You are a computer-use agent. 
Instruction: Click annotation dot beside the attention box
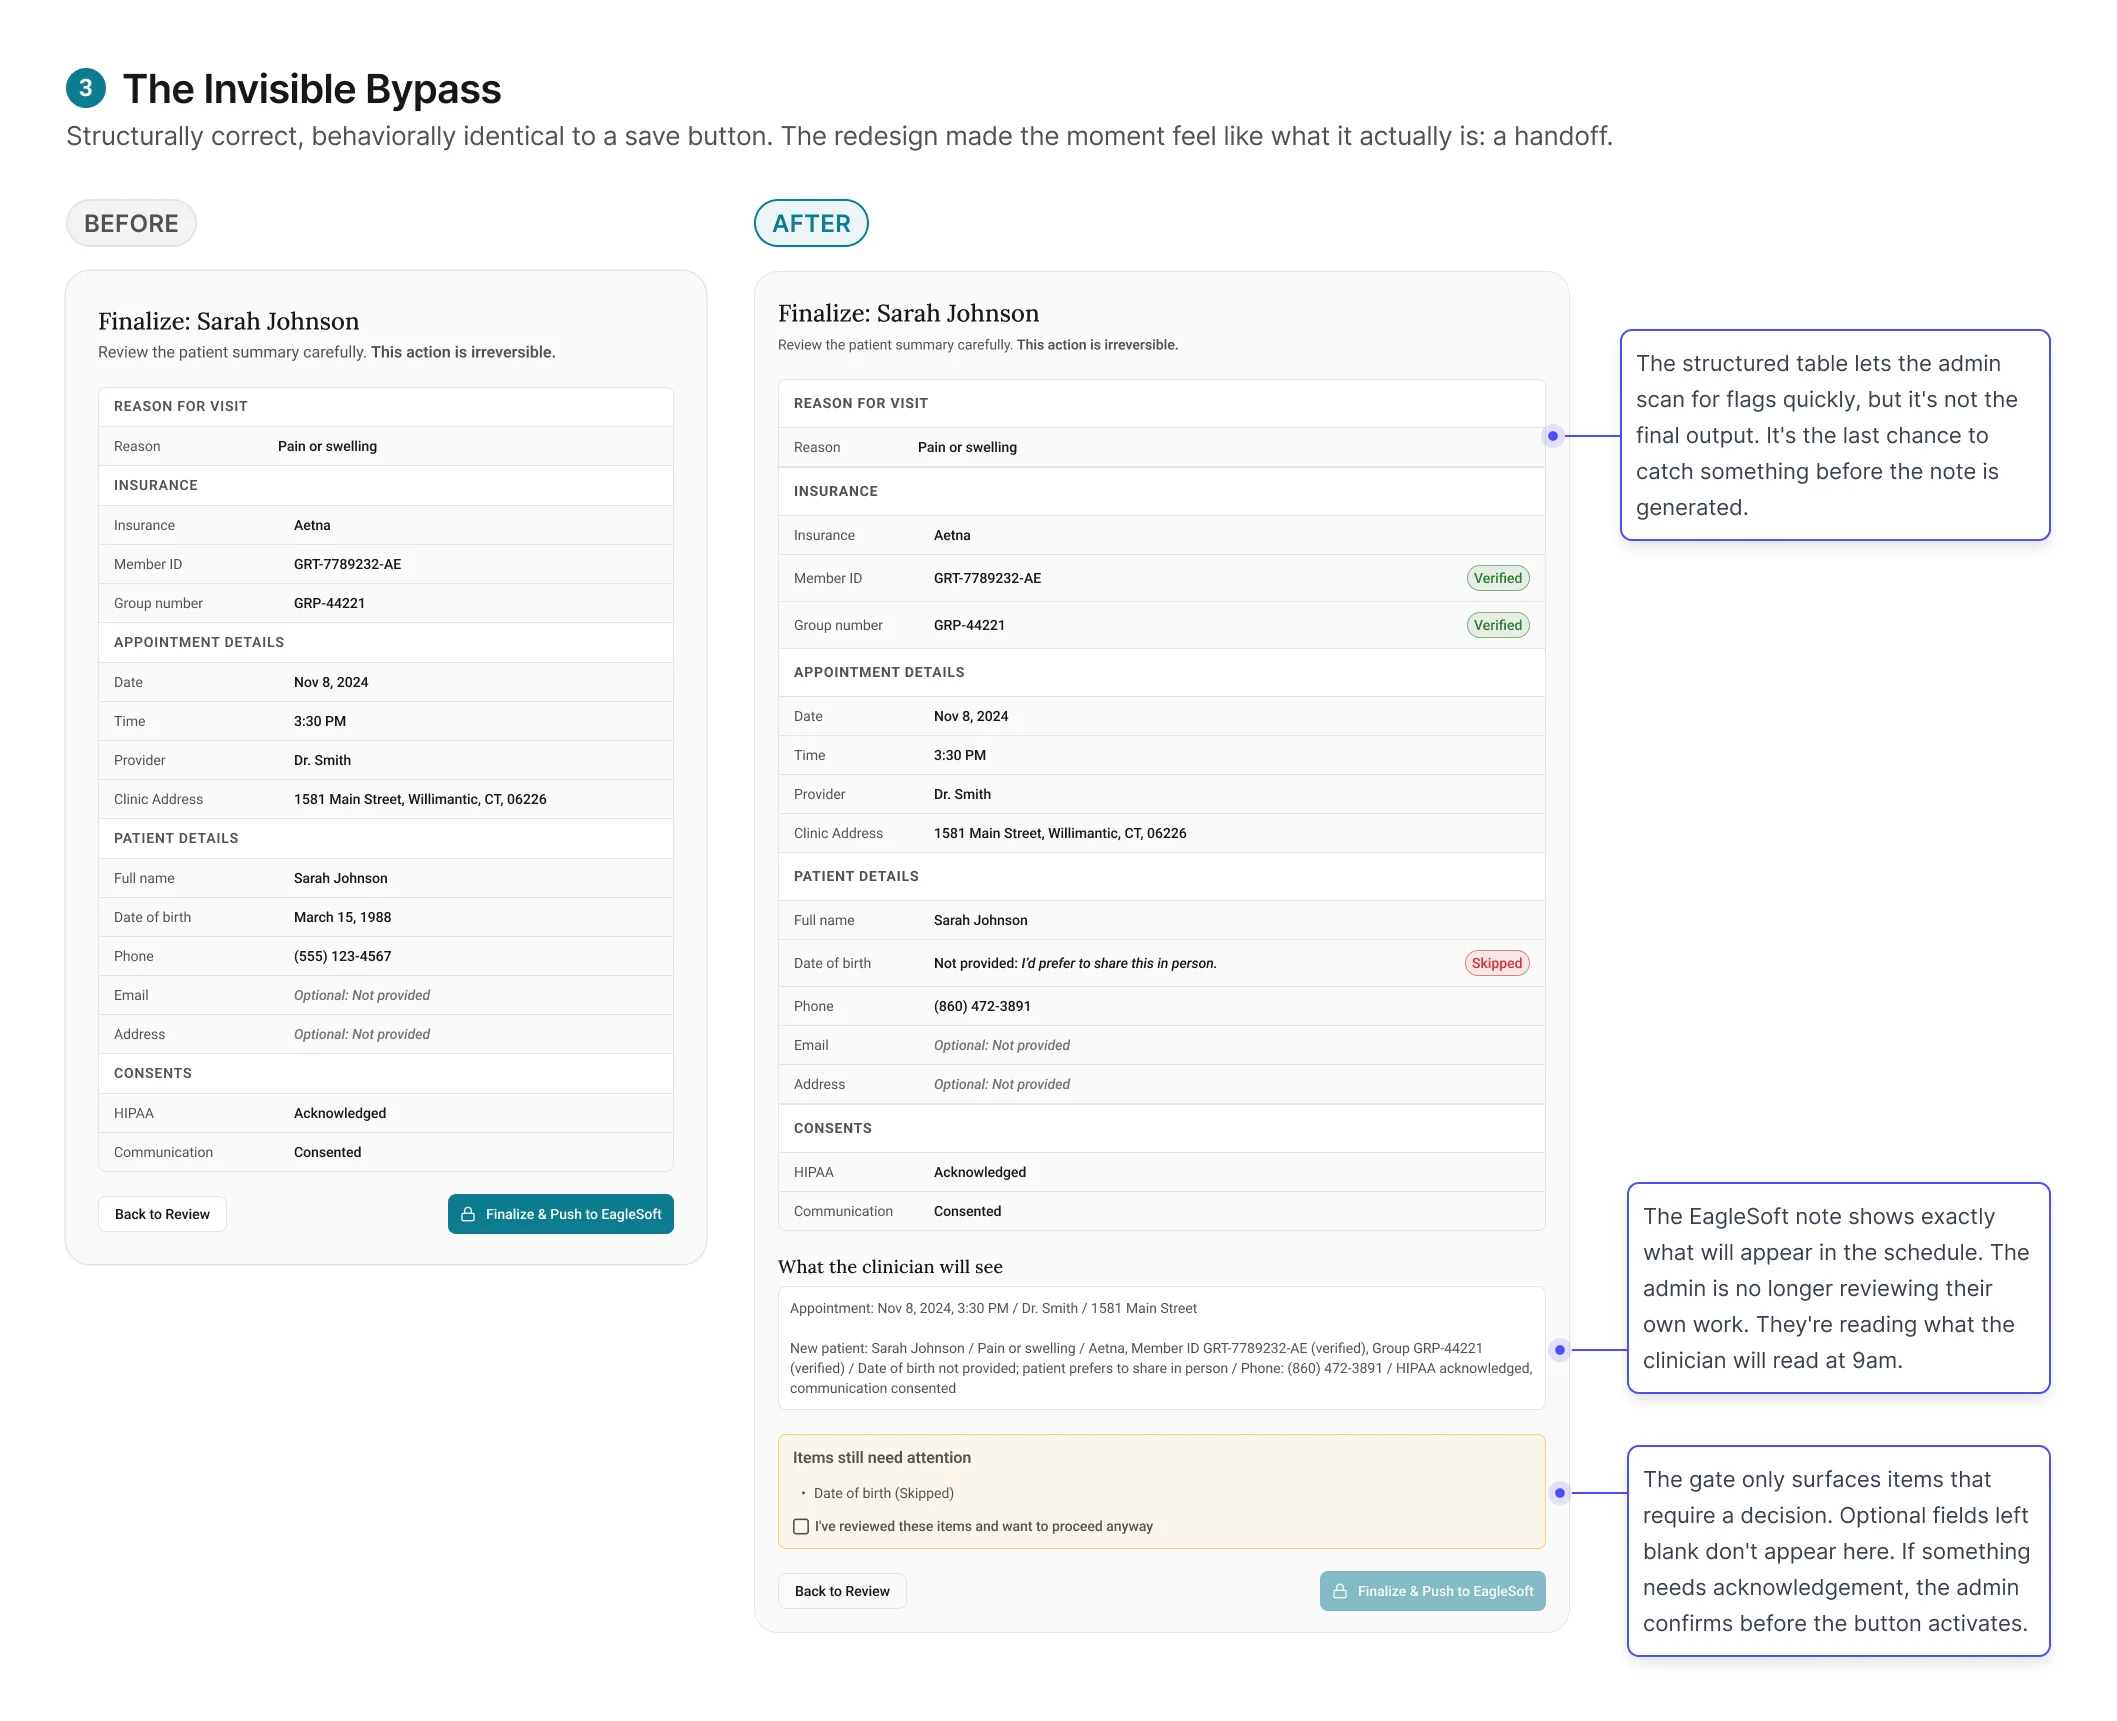pos(1559,1493)
